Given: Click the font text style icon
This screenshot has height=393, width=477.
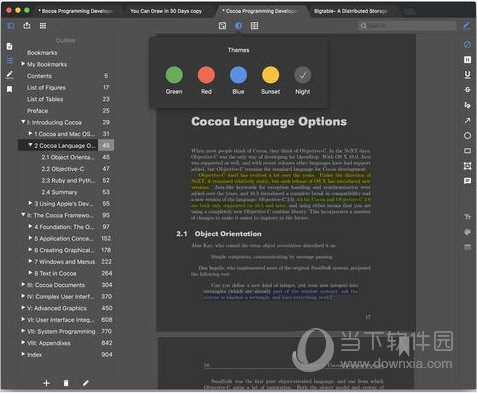Looking at the screenshot, I should (467, 217).
